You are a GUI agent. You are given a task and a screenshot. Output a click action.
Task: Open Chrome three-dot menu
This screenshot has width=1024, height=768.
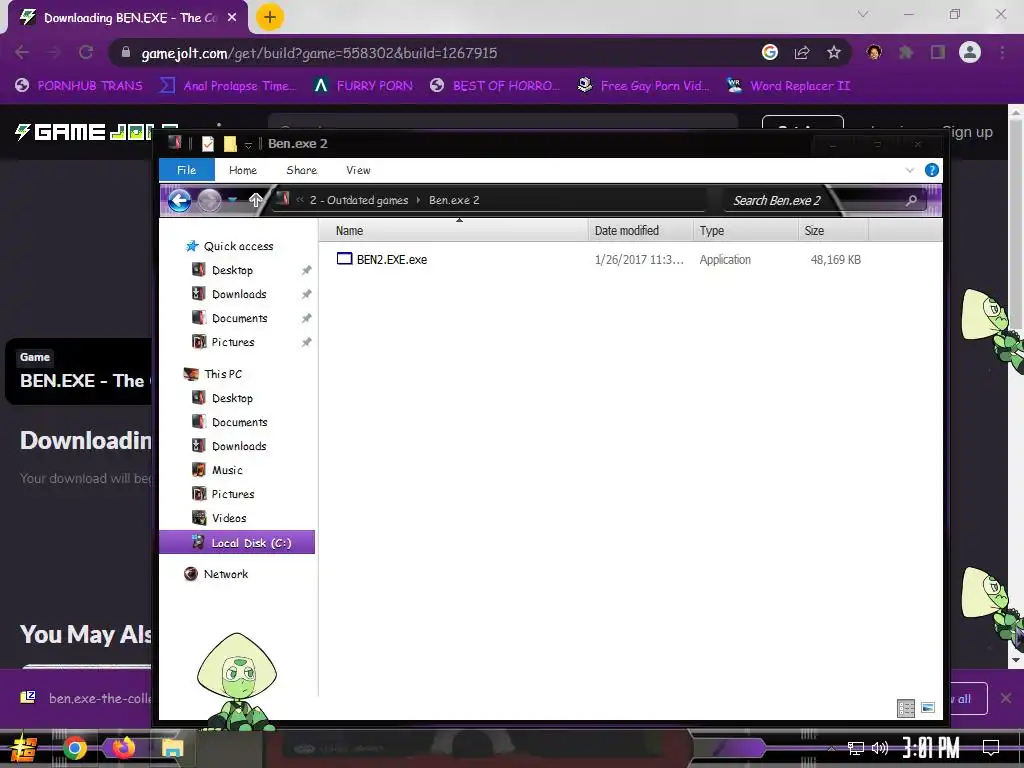pos(1002,52)
